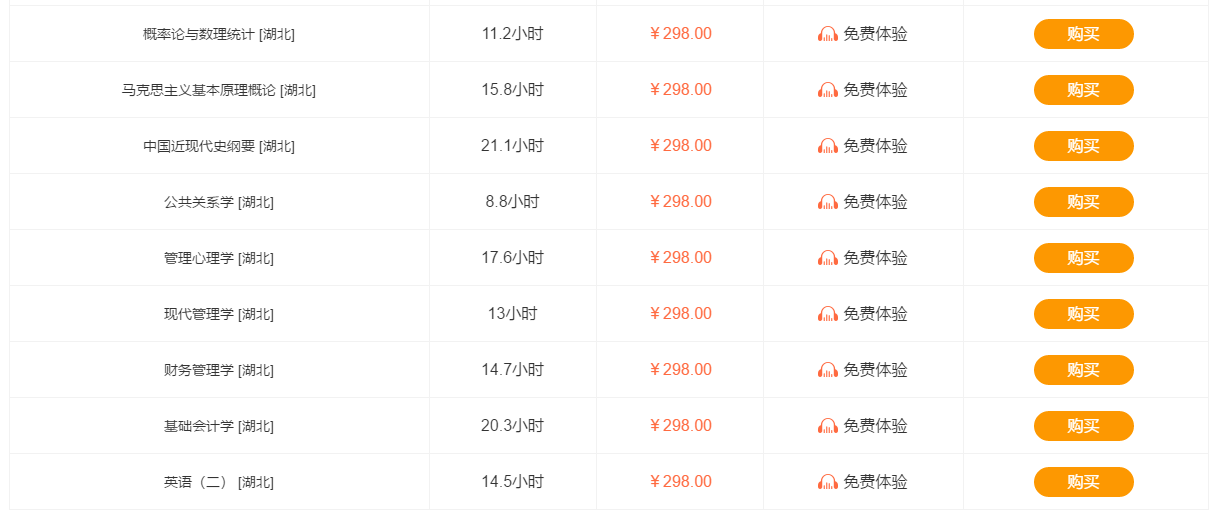Viewport: 1217px width, 532px height.
Task: Click headphone icon for 英语（二） row
Action: point(828,482)
